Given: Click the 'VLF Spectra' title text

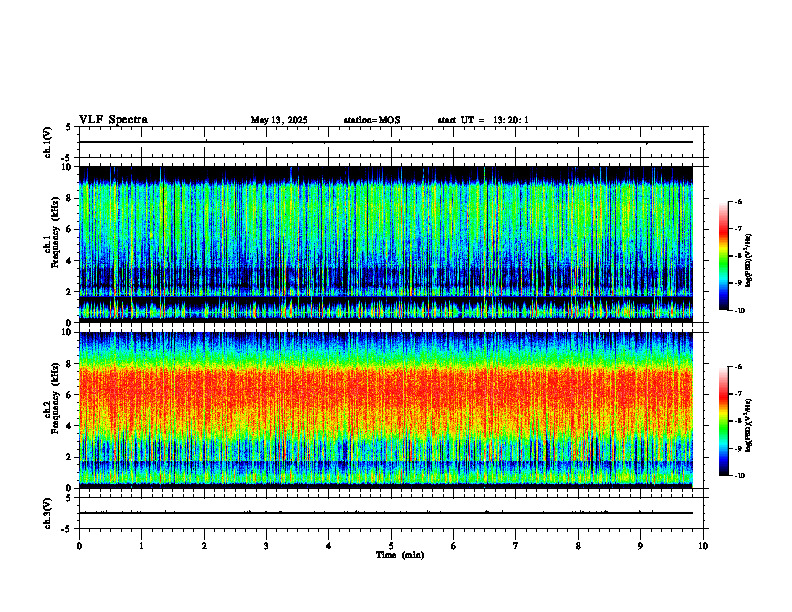Looking at the screenshot, I should (113, 120).
